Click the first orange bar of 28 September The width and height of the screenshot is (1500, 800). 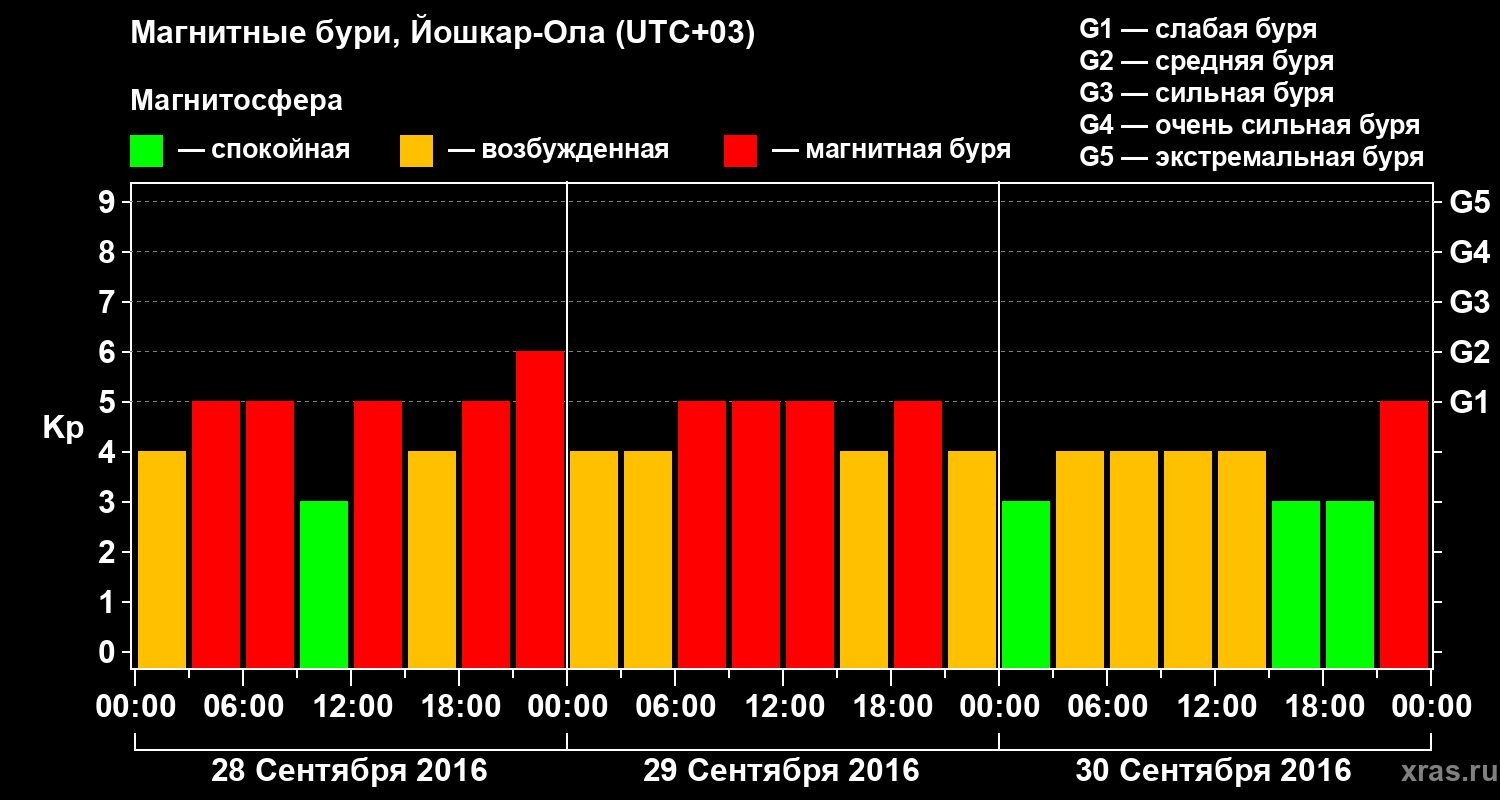click(162, 559)
